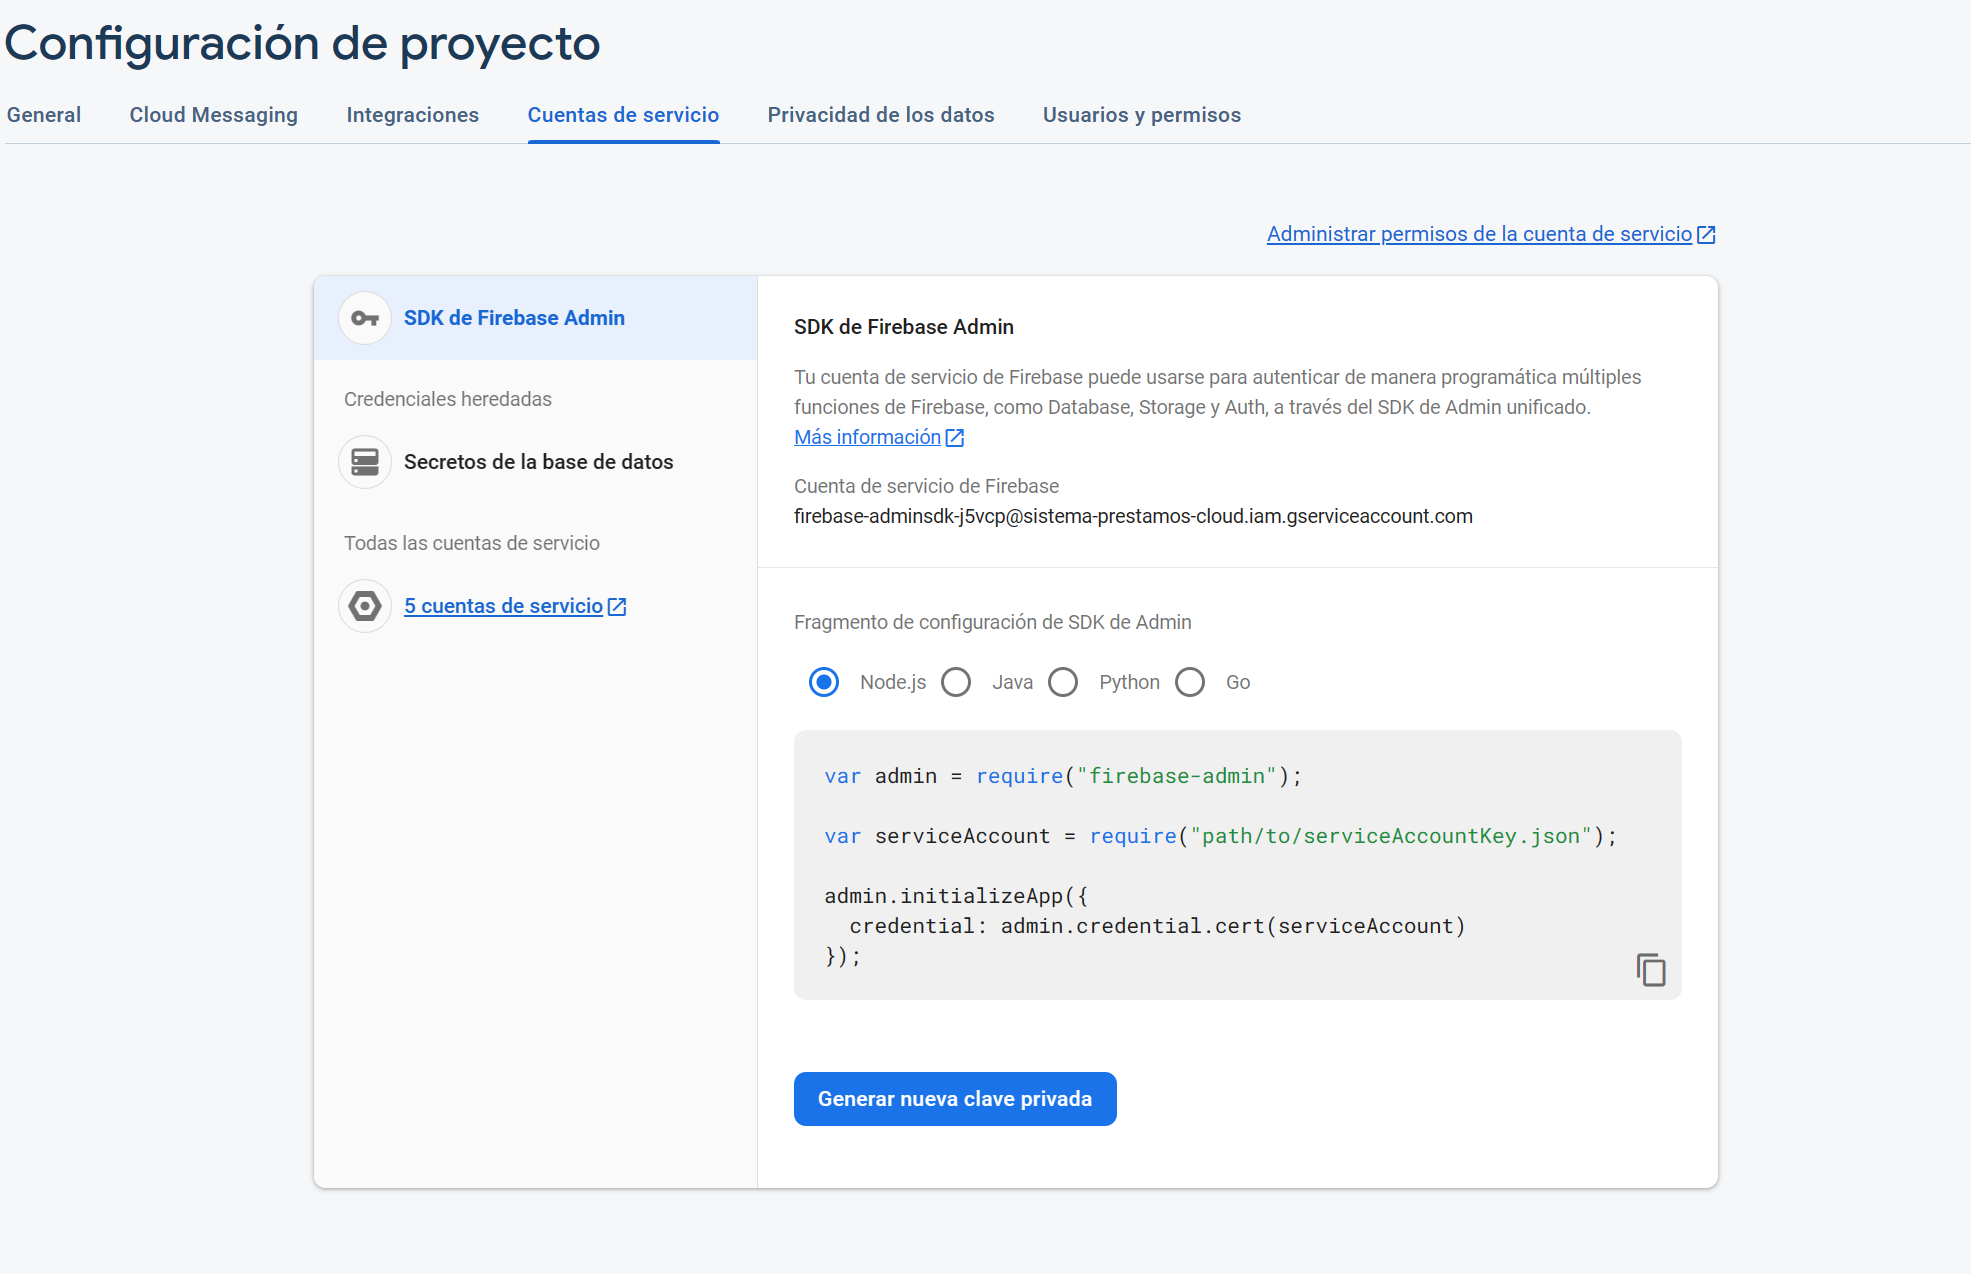
Task: Select SDK de Firebase Admin in sidebar
Action: pos(536,318)
